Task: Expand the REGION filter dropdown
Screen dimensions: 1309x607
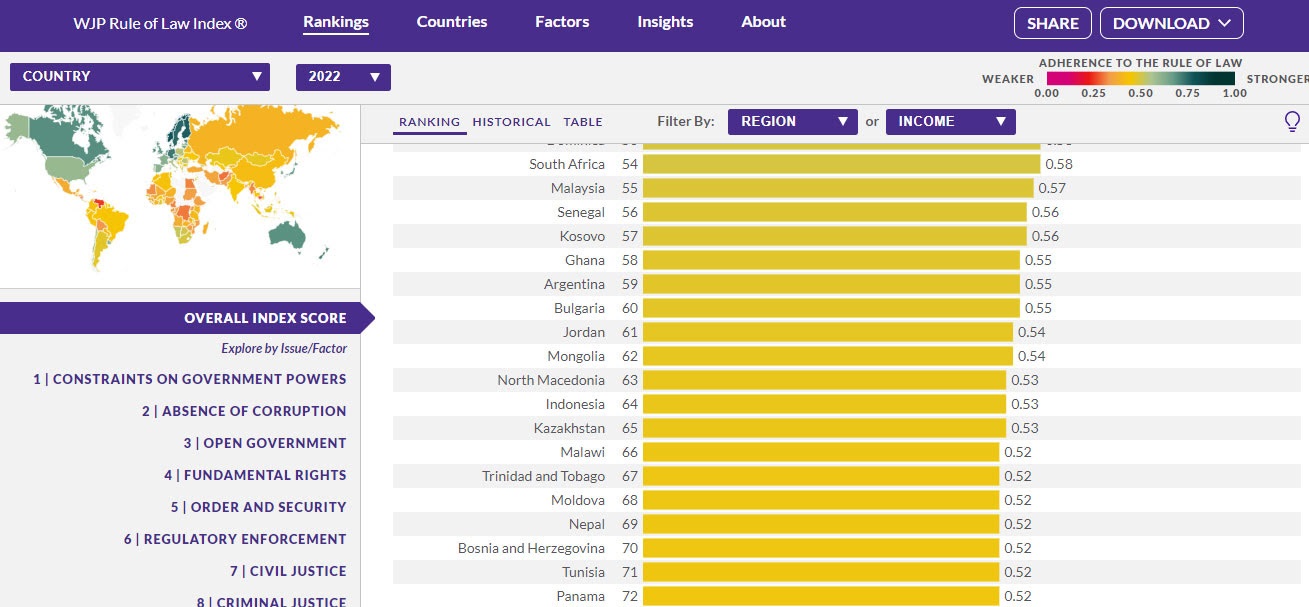Action: tap(792, 122)
